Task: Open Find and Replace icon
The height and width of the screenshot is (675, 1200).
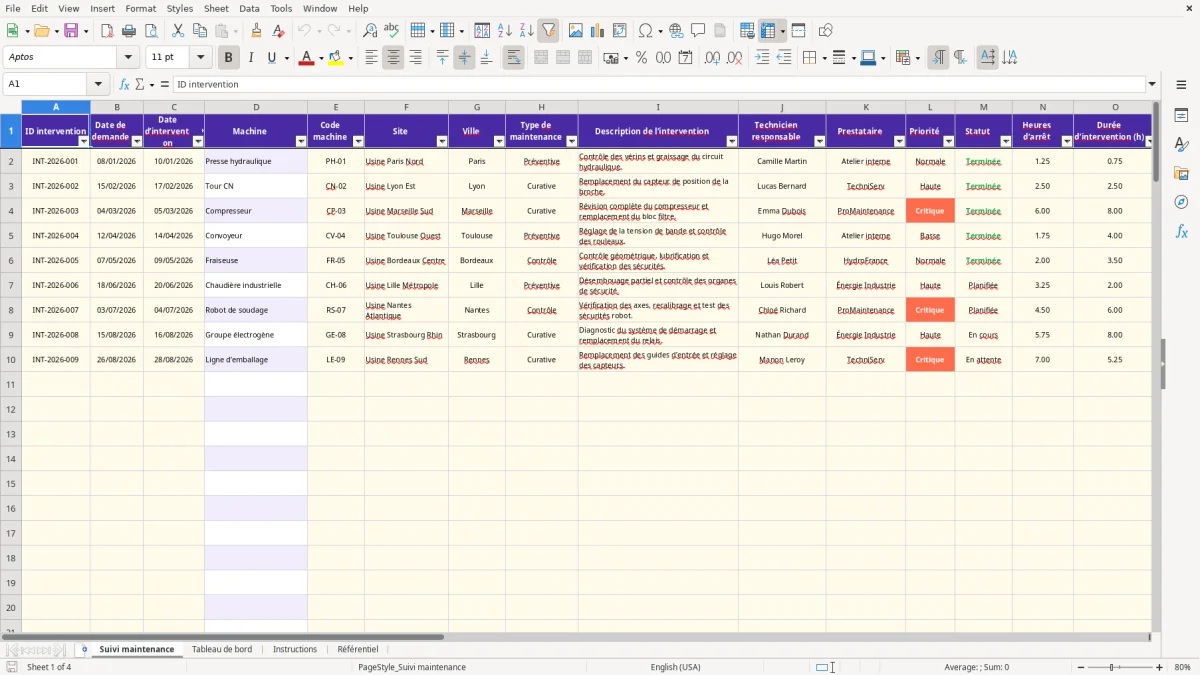Action: click(370, 31)
